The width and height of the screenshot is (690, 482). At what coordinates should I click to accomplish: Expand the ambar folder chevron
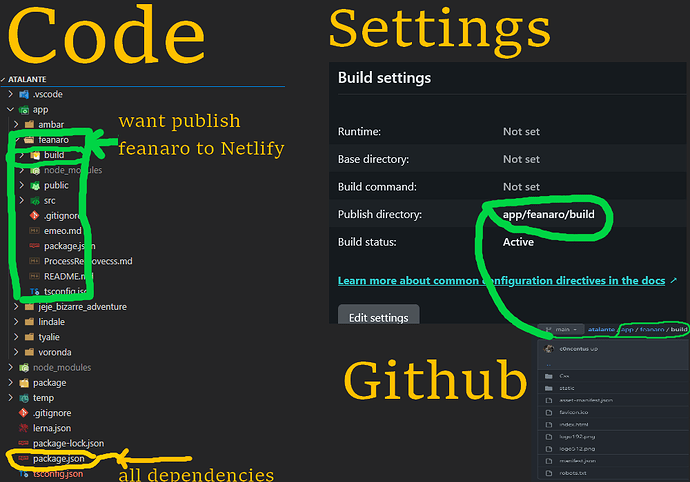pyautogui.click(x=16, y=124)
